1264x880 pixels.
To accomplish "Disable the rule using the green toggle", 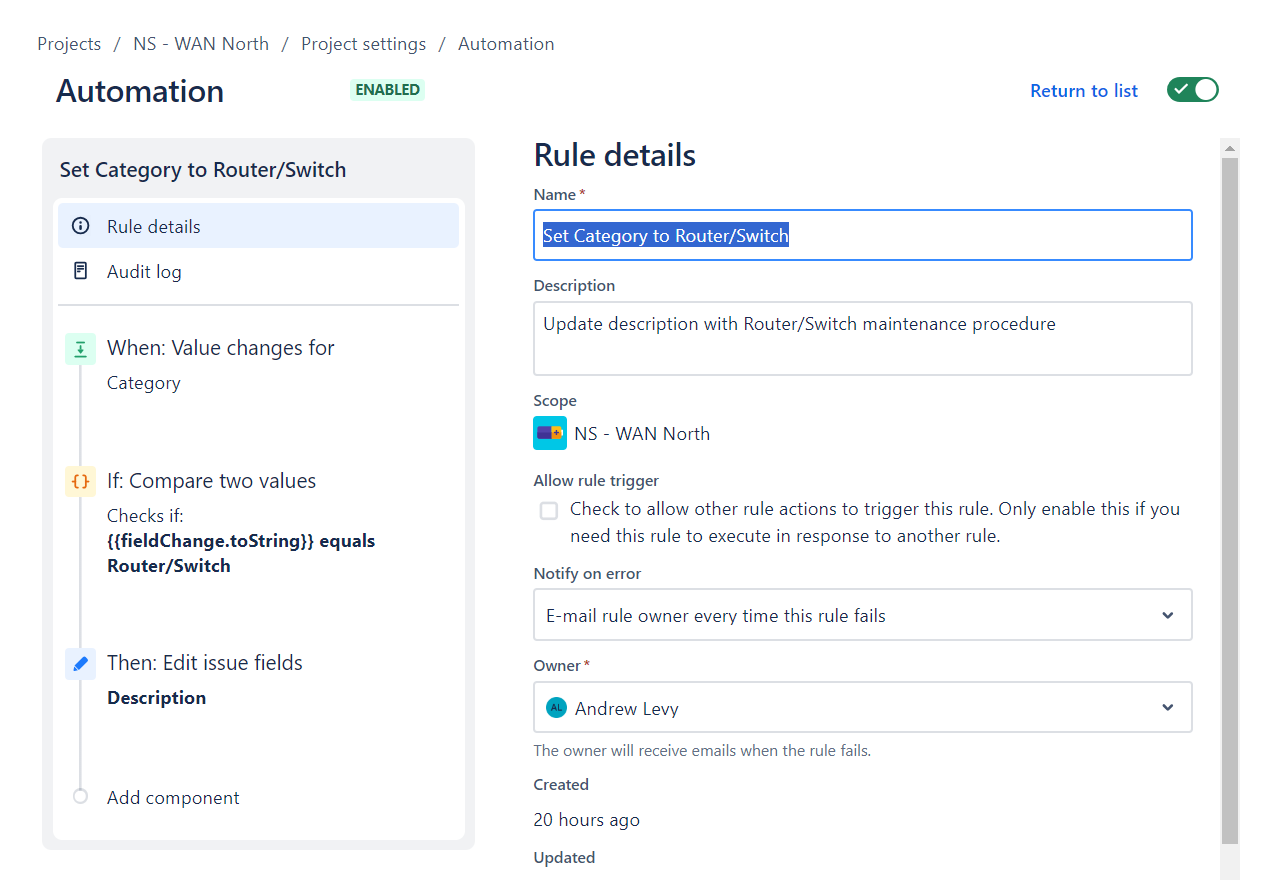I will point(1192,89).
